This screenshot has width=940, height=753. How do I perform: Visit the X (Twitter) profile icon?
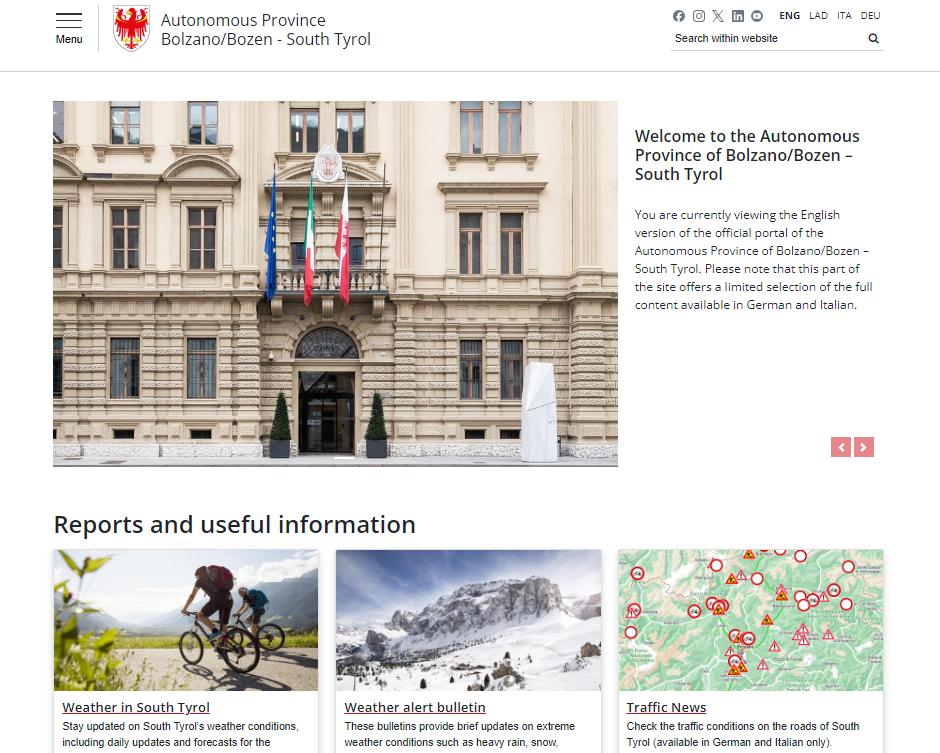click(x=718, y=16)
